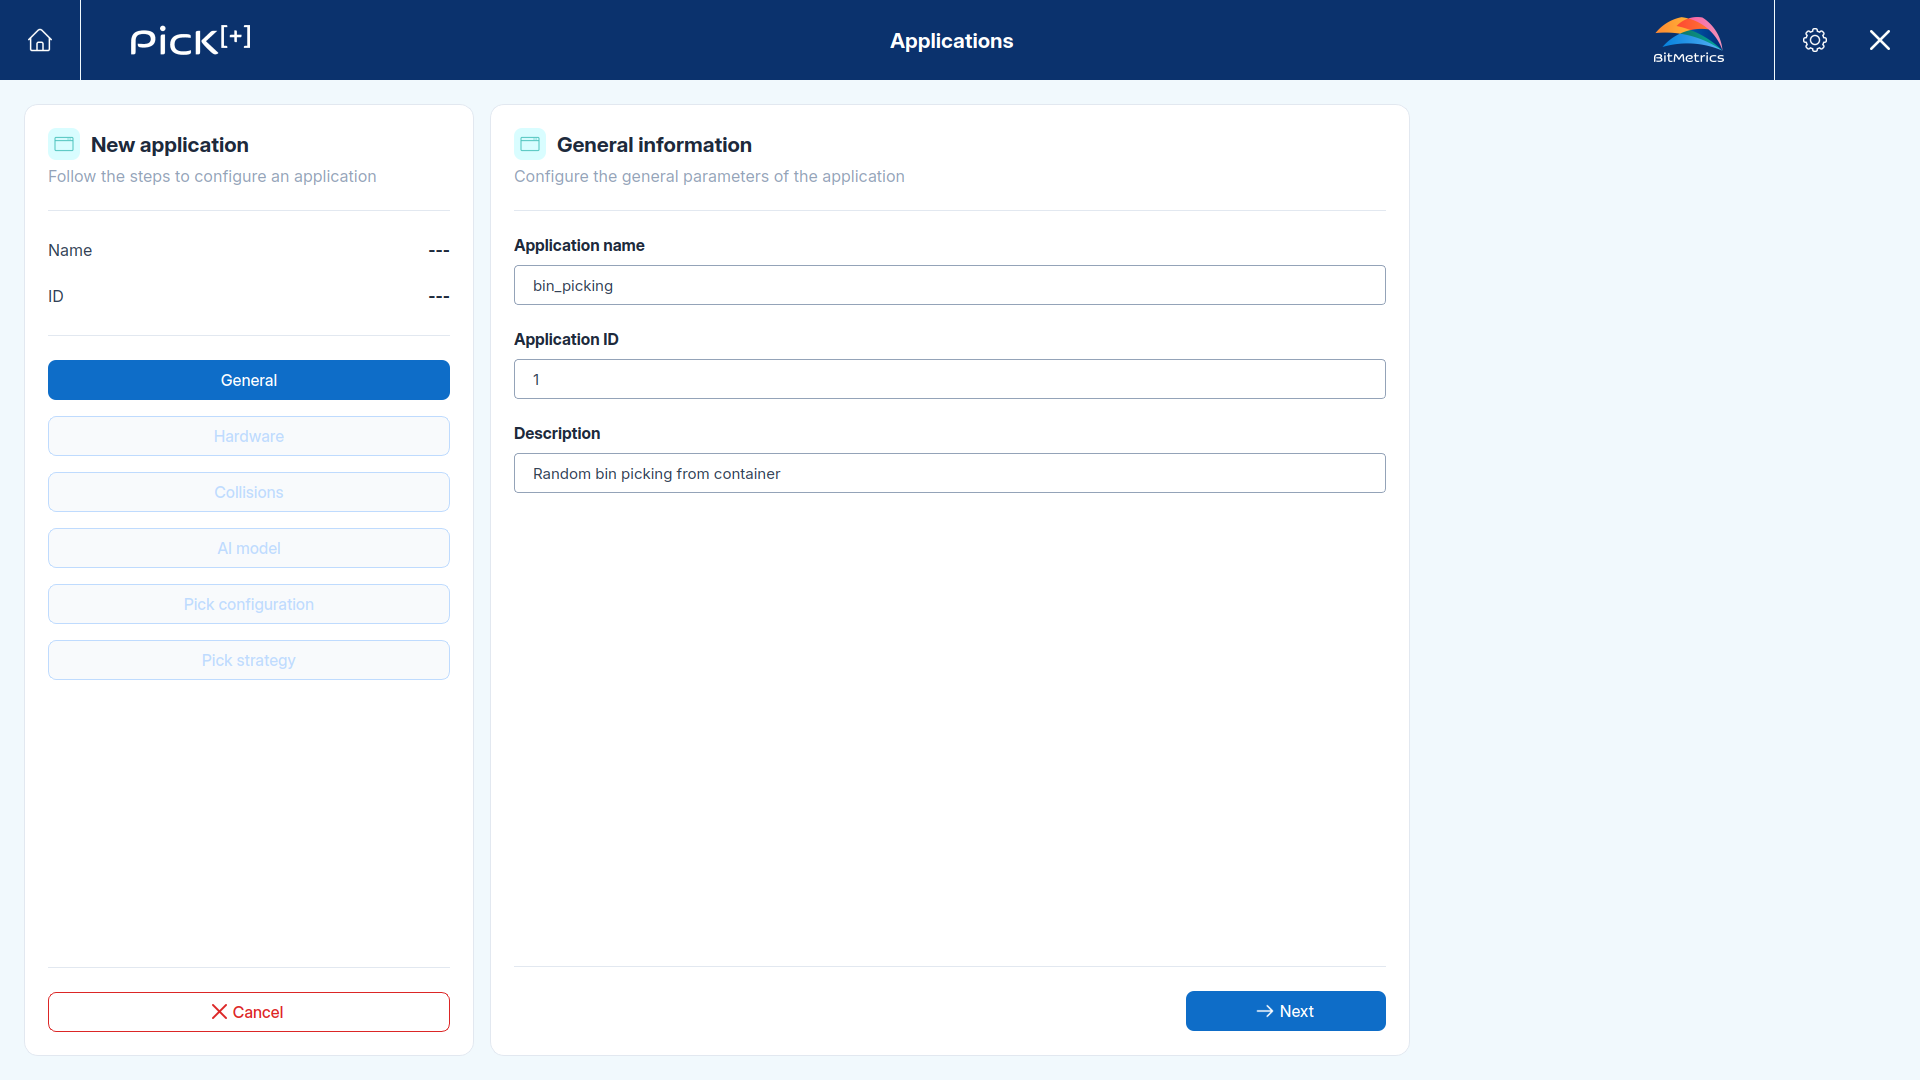Viewport: 1920px width, 1080px height.
Task: Close the Applications window with the X
Action: pos(1880,40)
